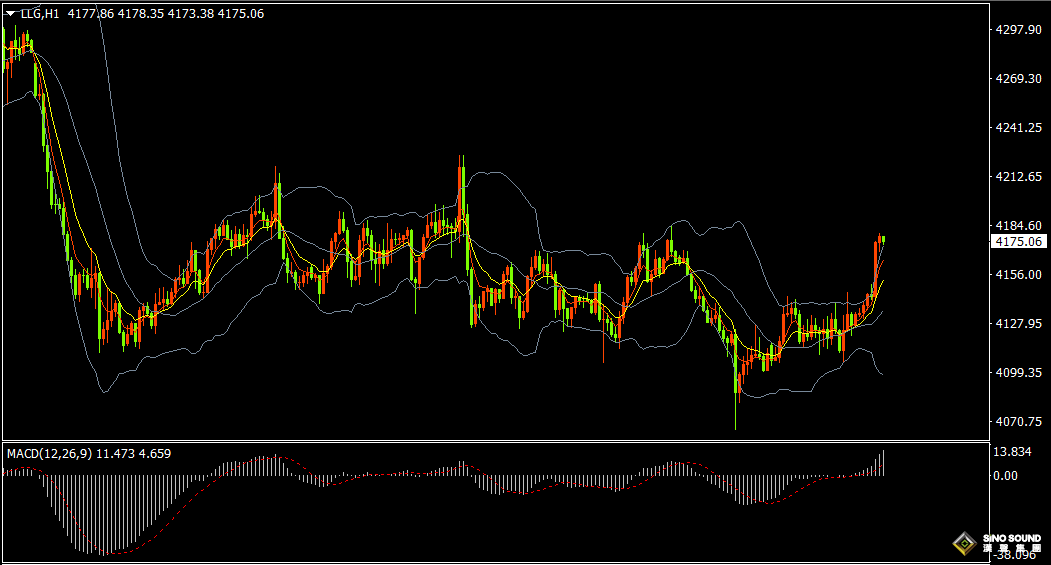Click the price scale value 4241.25
The width and height of the screenshot is (1051, 565).
(1018, 127)
